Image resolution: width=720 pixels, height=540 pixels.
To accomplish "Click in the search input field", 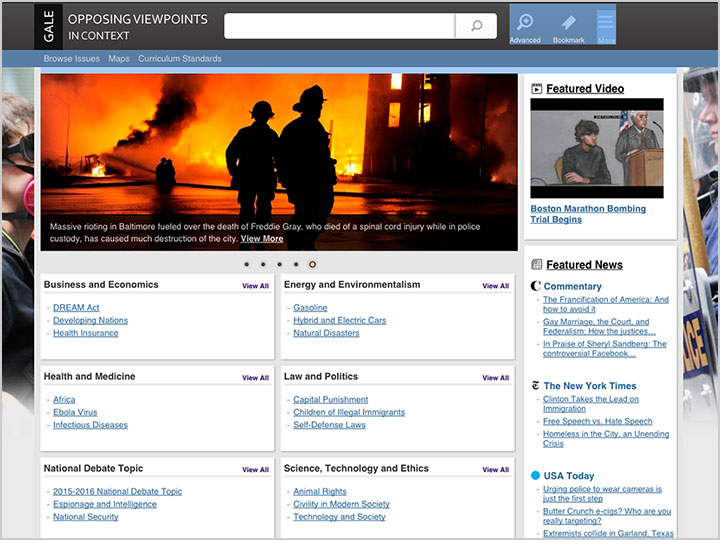I will click(x=339, y=26).
